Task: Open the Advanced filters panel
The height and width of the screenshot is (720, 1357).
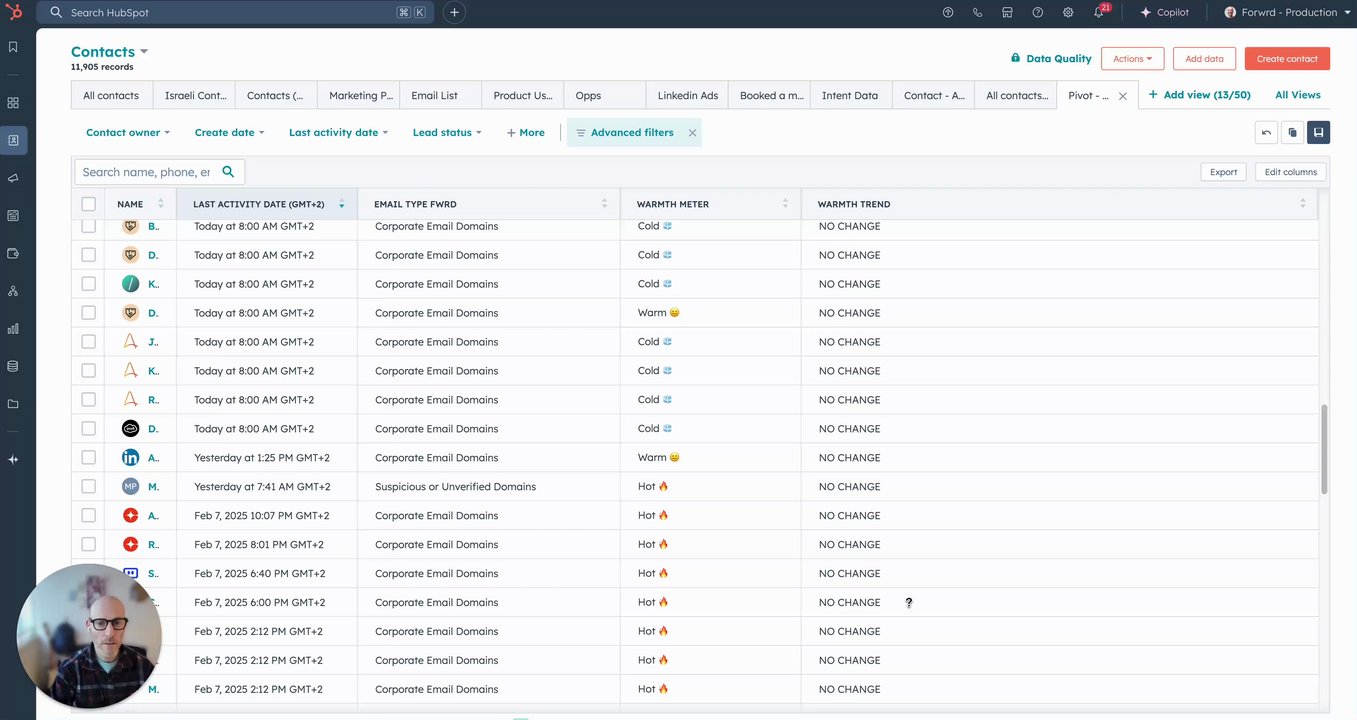Action: [624, 132]
